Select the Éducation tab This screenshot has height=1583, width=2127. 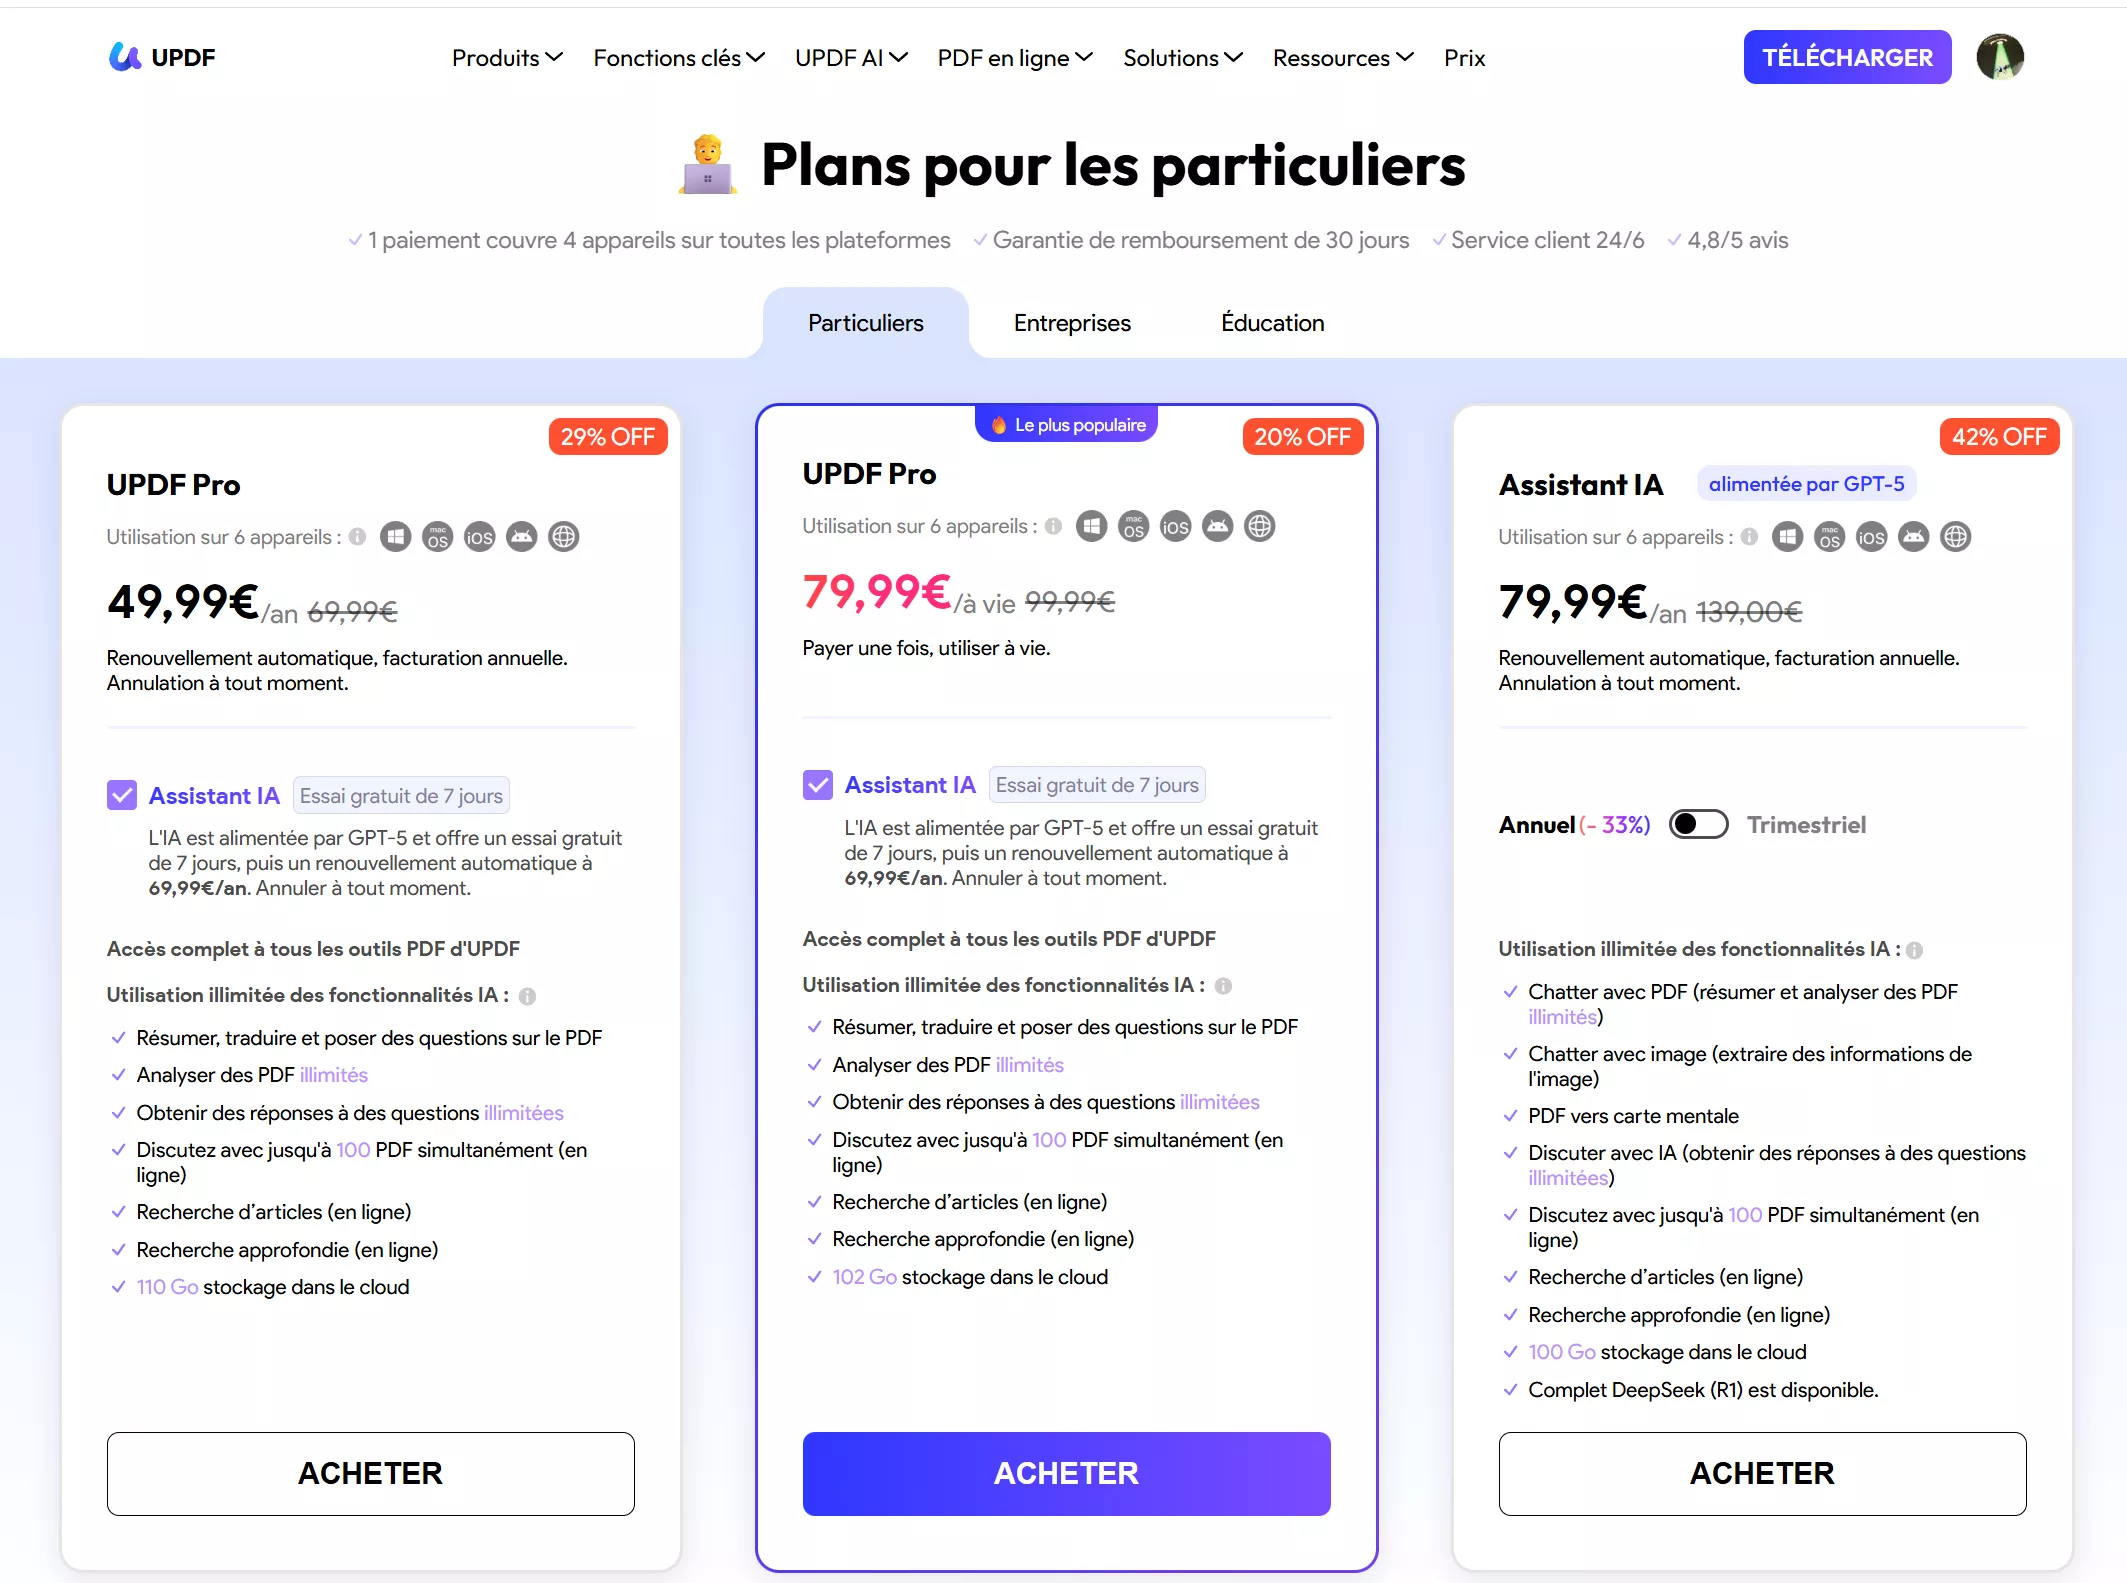(1272, 323)
